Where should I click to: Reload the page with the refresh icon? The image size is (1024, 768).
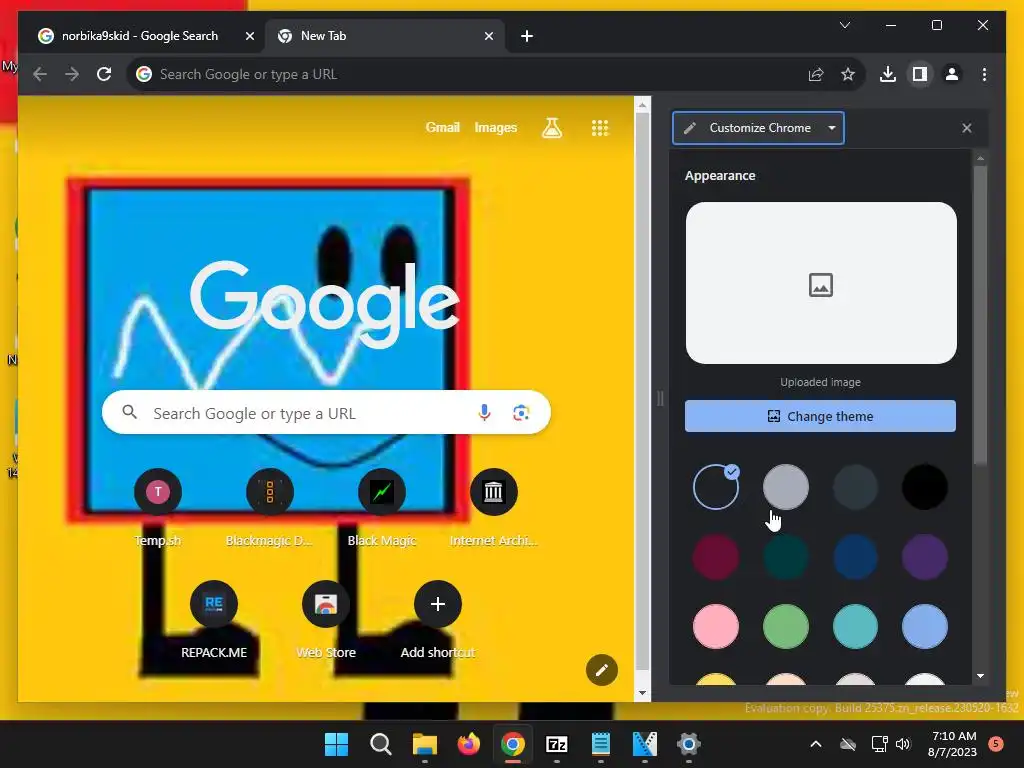pyautogui.click(x=104, y=74)
